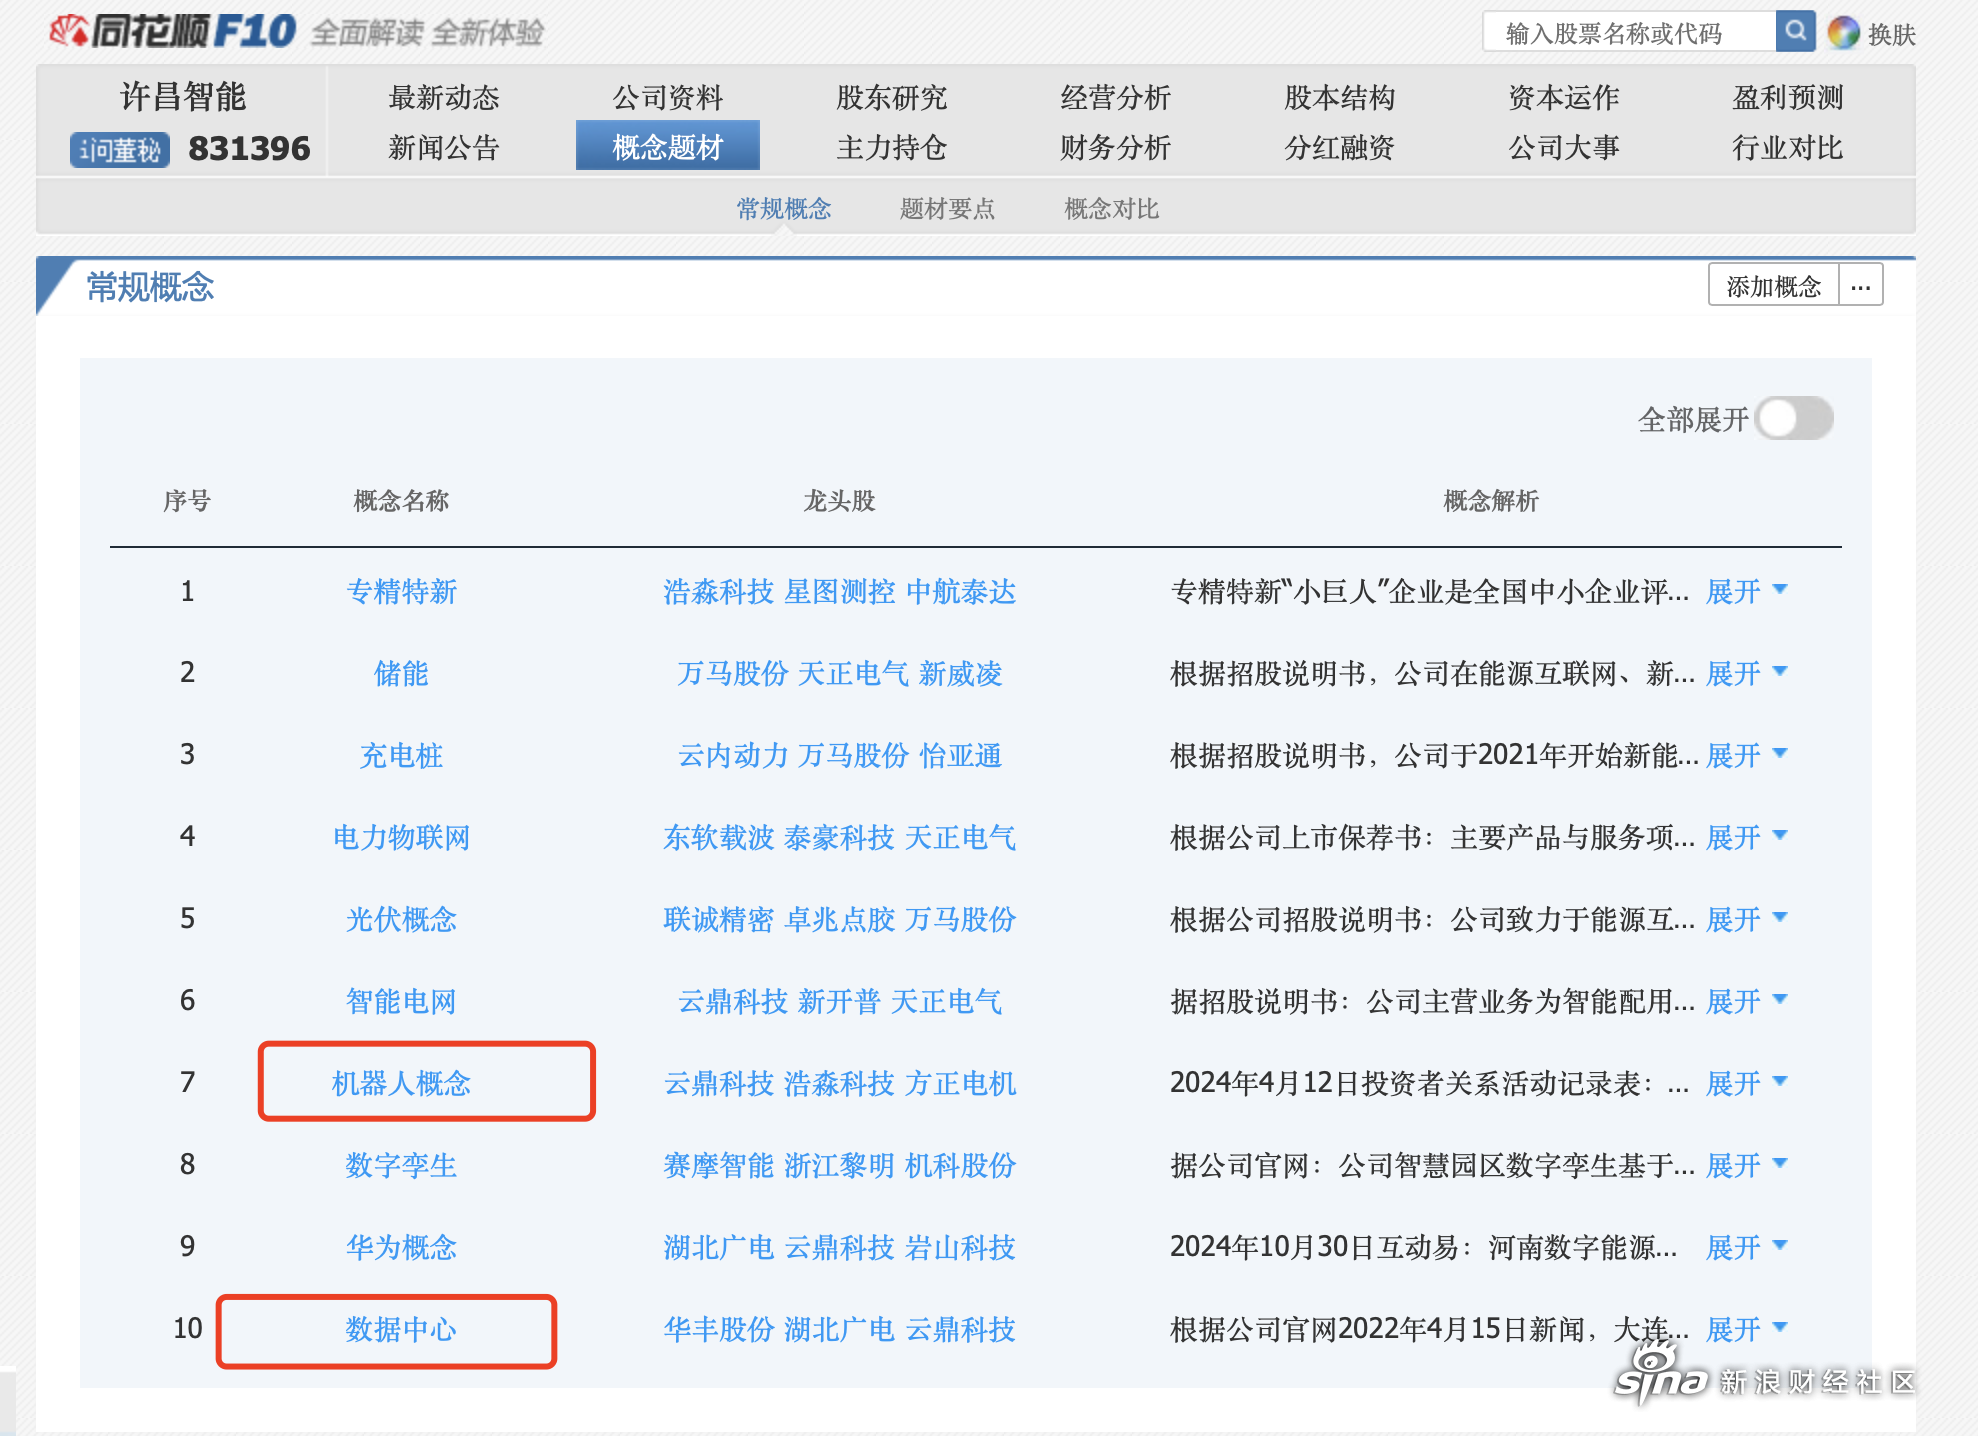Open the 数字孪生 concept link
This screenshot has width=1978, height=1436.
402,1166
